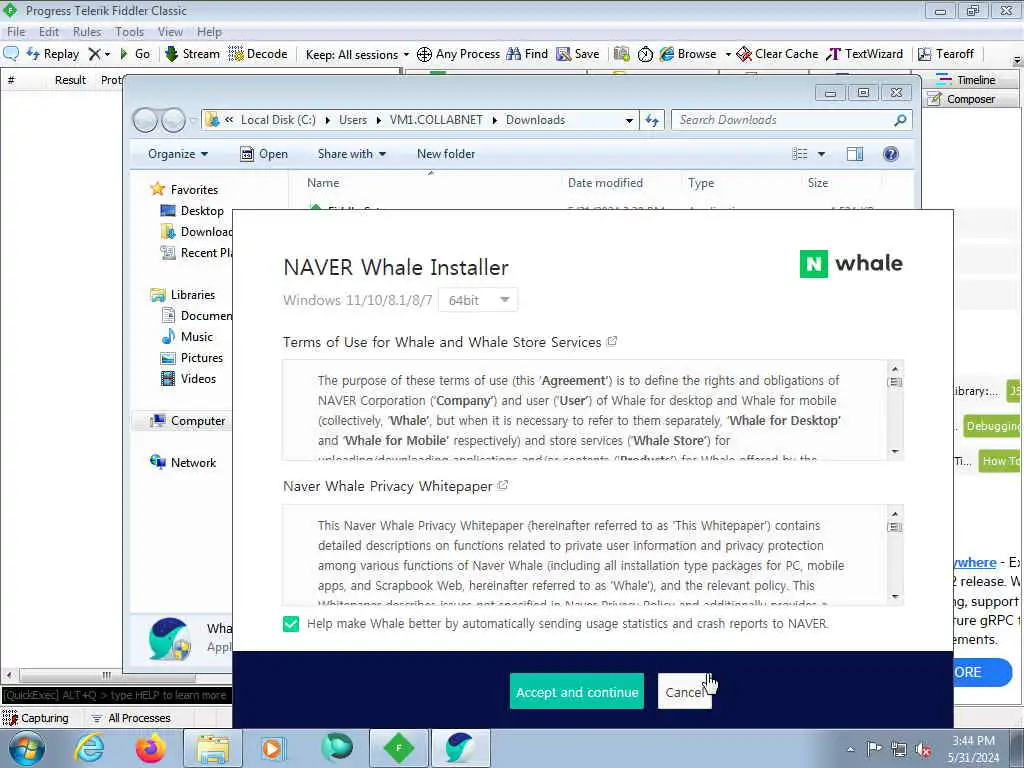Screen dimensions: 1024x768
Task: Click the refresh button beside address bar
Action: pyautogui.click(x=652, y=120)
